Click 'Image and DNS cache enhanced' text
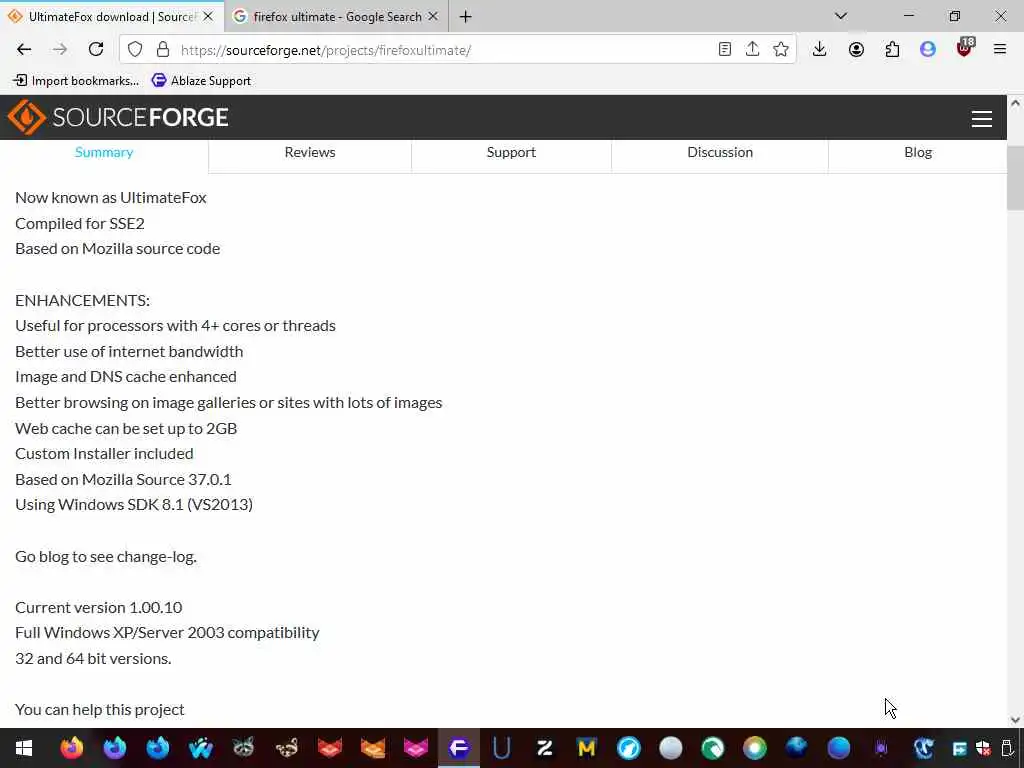This screenshot has height=768, width=1024. click(x=126, y=377)
